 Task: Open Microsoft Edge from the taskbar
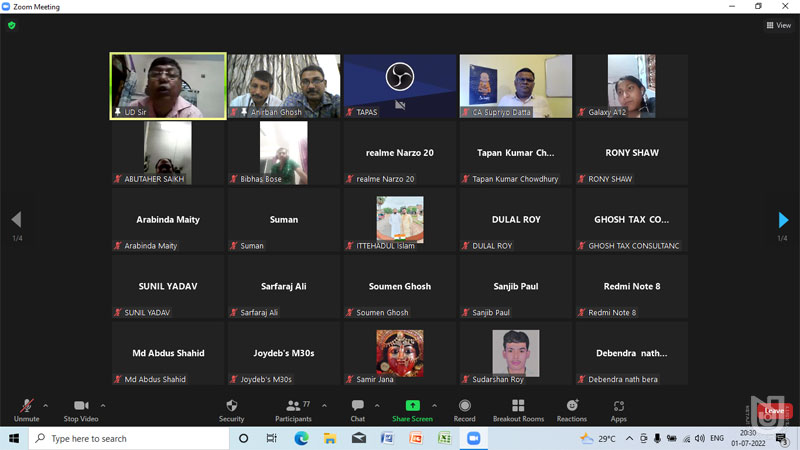(x=301, y=438)
